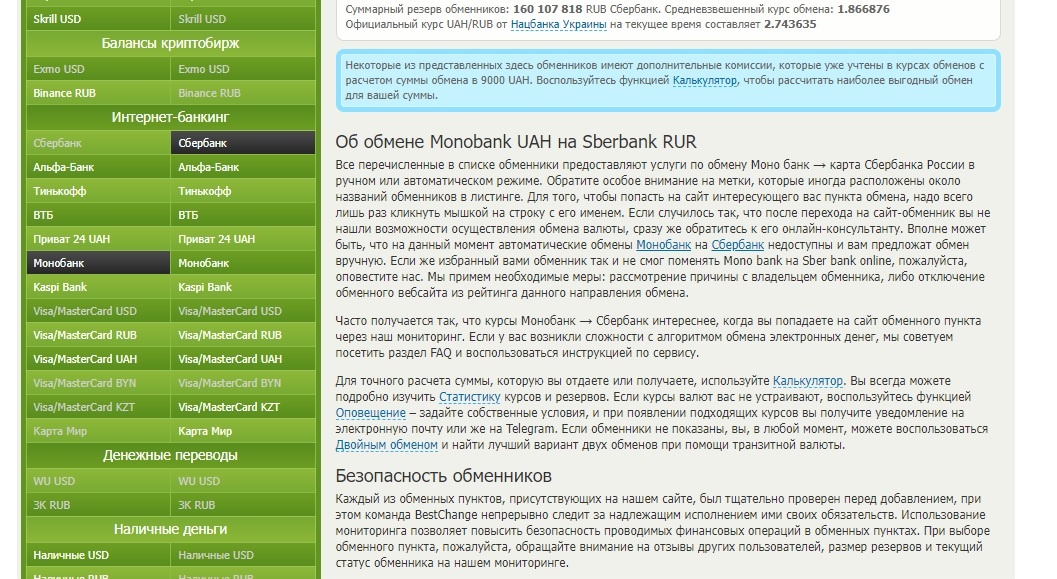Select Альфа-Банк in the right column
This screenshot has width=1057, height=579.
tap(243, 167)
